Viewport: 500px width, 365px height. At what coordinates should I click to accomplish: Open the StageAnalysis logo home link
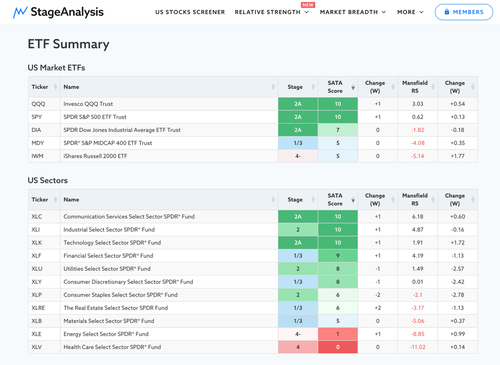pos(58,12)
